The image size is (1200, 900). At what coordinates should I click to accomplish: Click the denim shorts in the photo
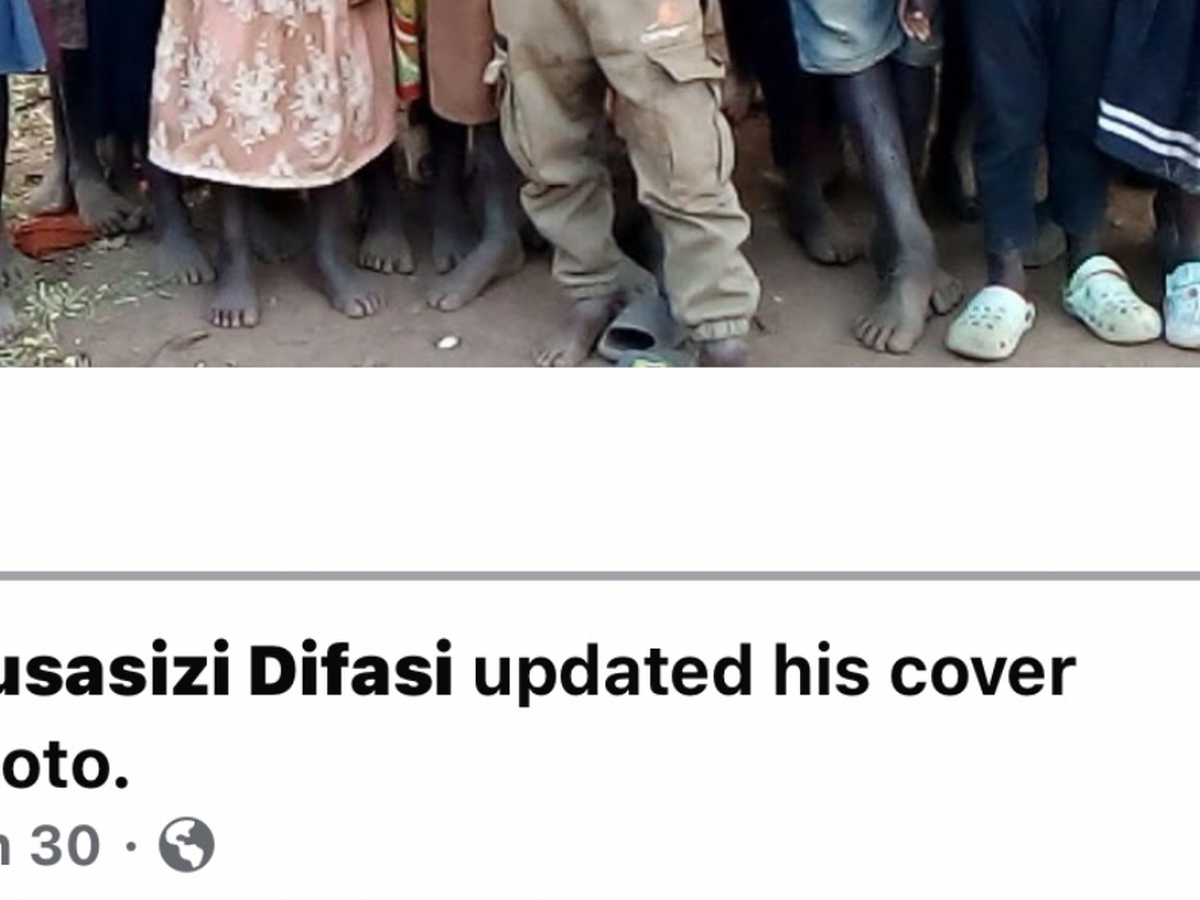coord(850,35)
